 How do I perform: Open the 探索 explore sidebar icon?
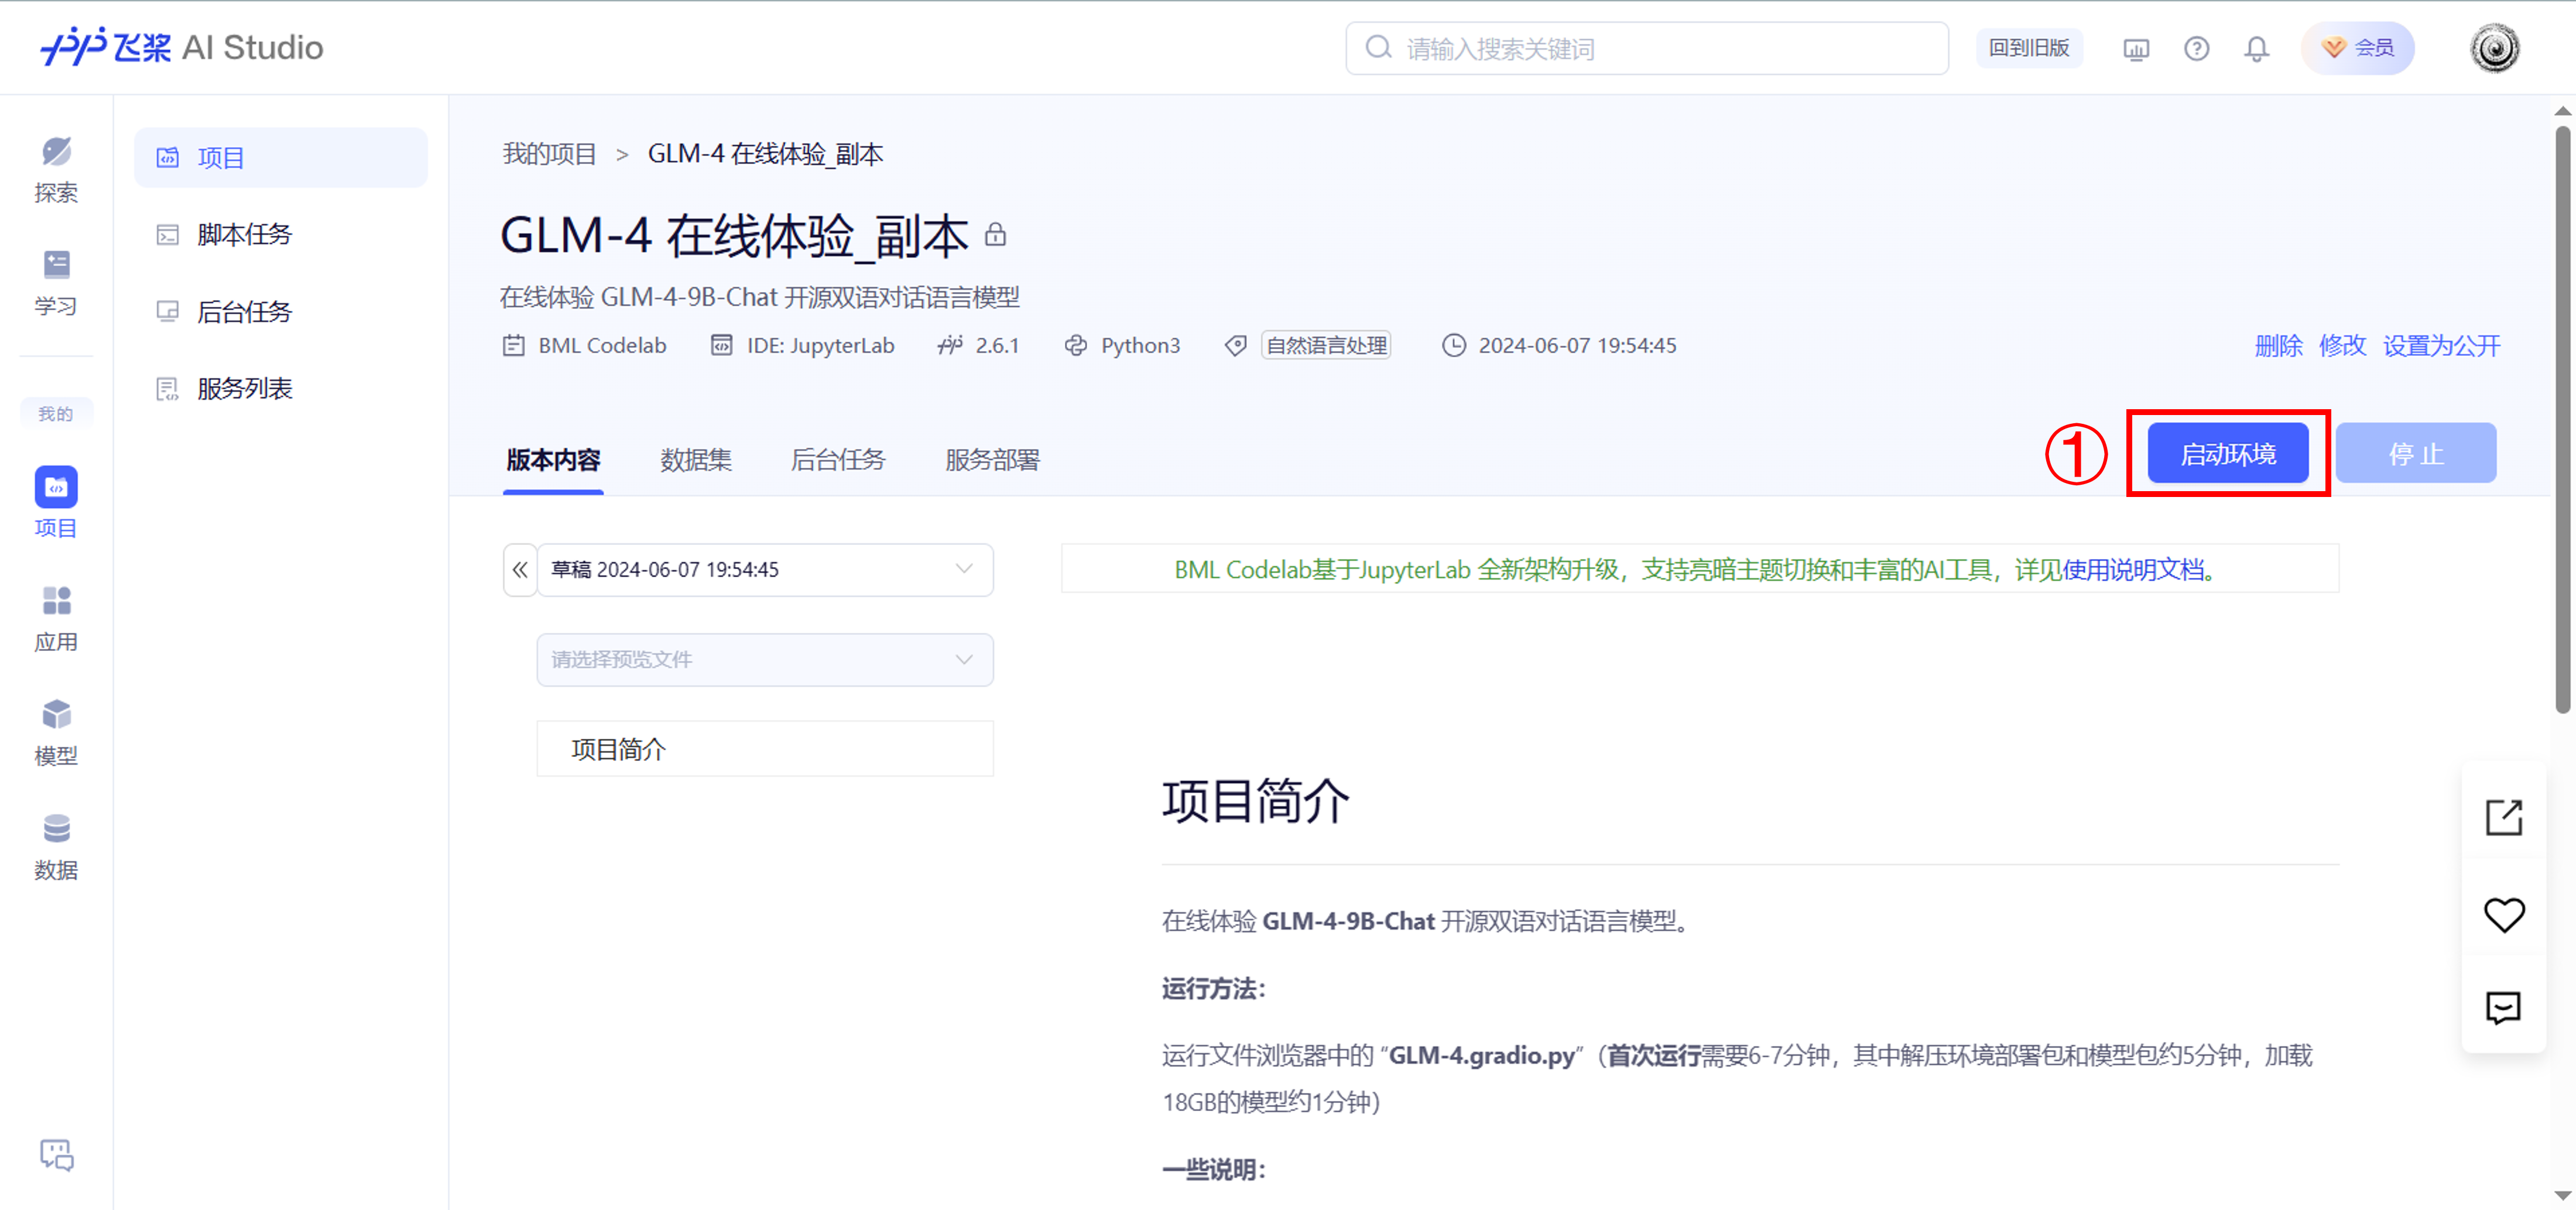[56, 169]
